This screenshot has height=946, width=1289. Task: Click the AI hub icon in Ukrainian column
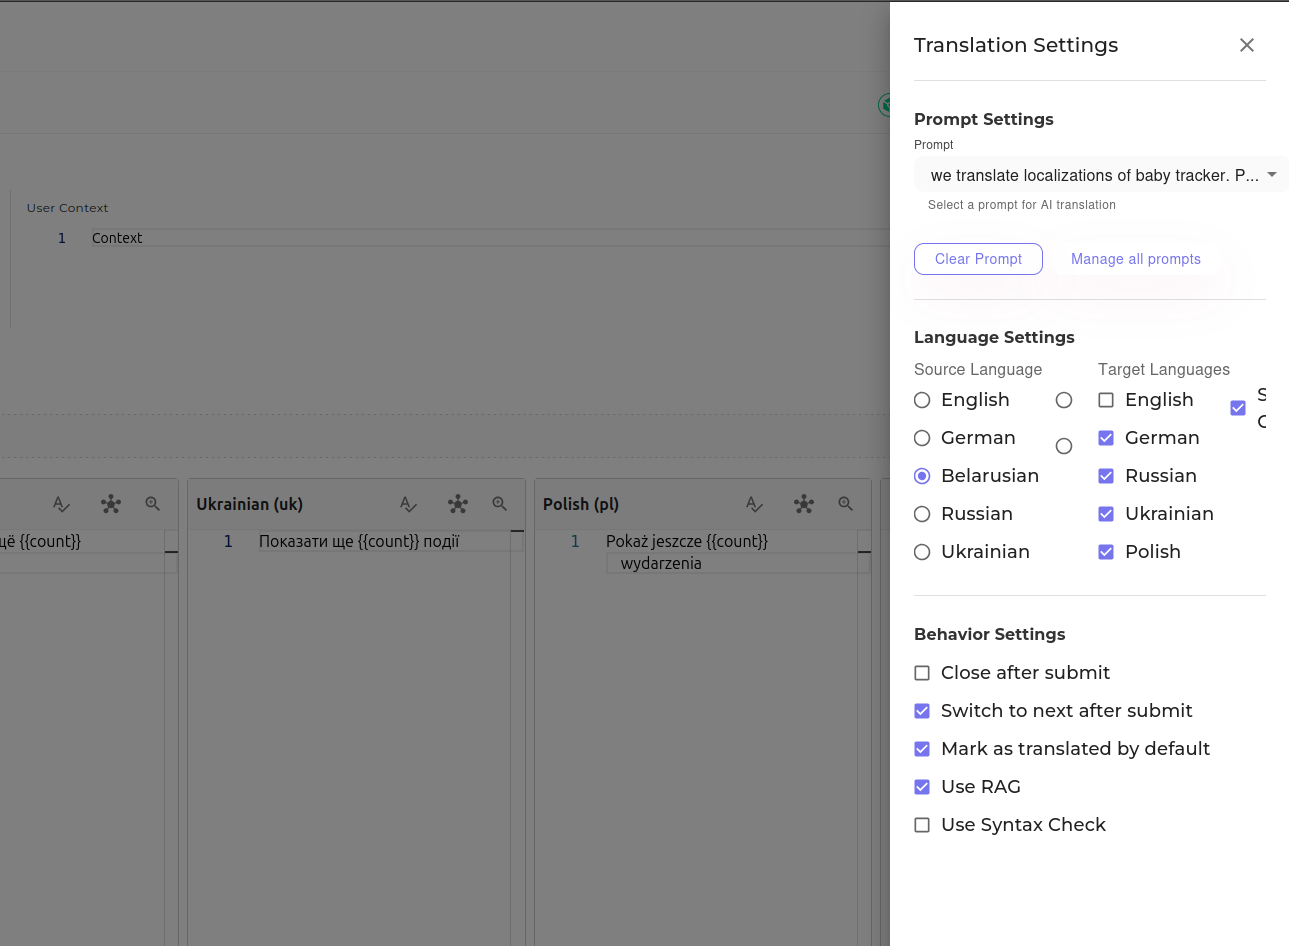pos(458,504)
